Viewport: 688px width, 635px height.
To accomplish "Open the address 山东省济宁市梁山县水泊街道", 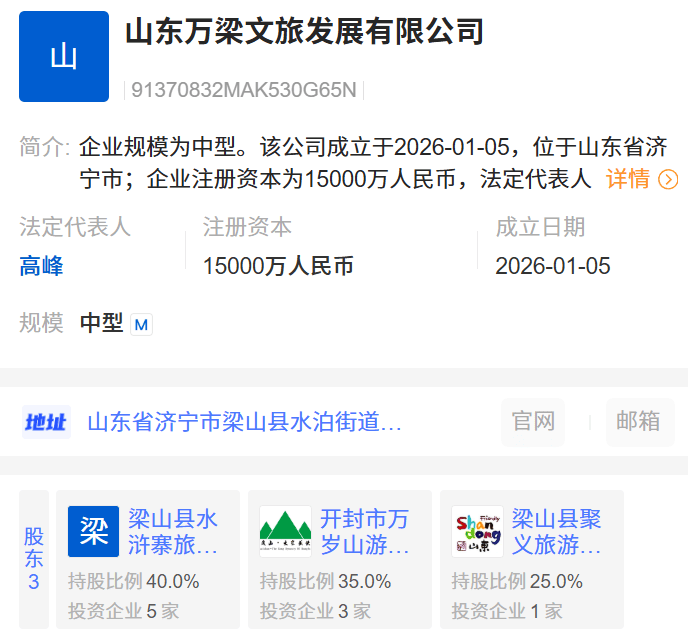I will (245, 422).
